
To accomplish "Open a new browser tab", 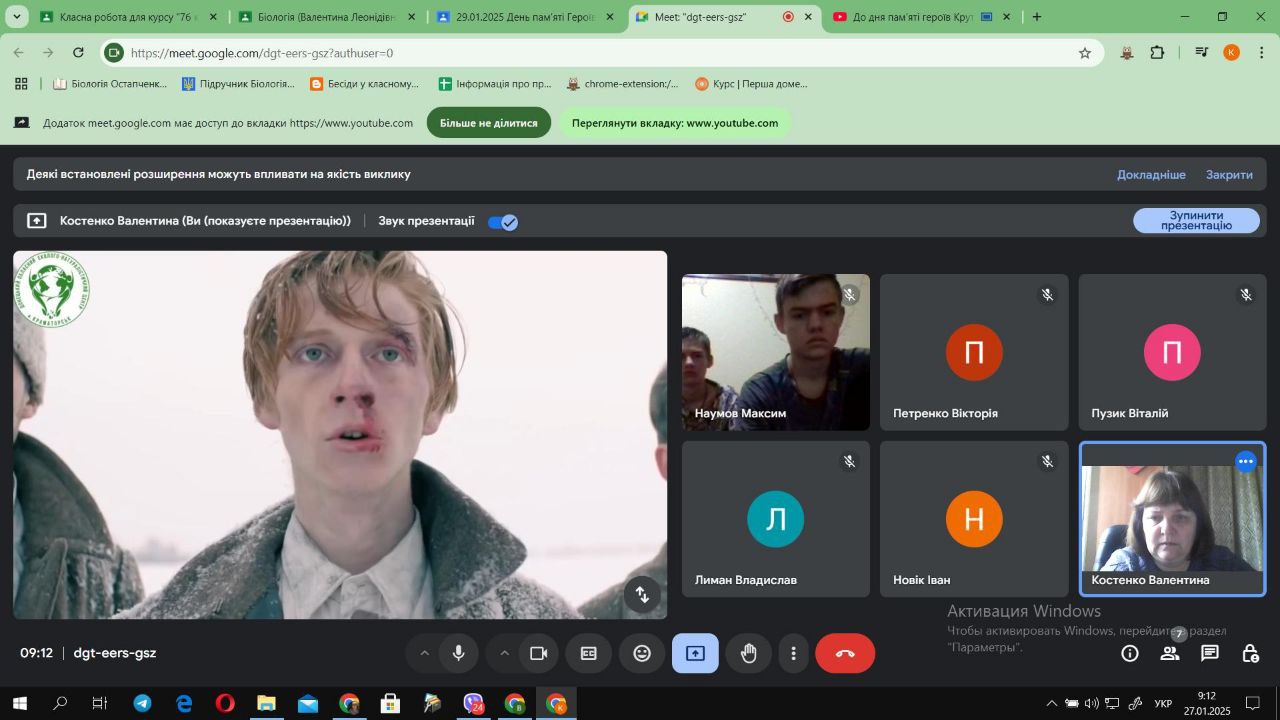I will click(x=1037, y=17).
